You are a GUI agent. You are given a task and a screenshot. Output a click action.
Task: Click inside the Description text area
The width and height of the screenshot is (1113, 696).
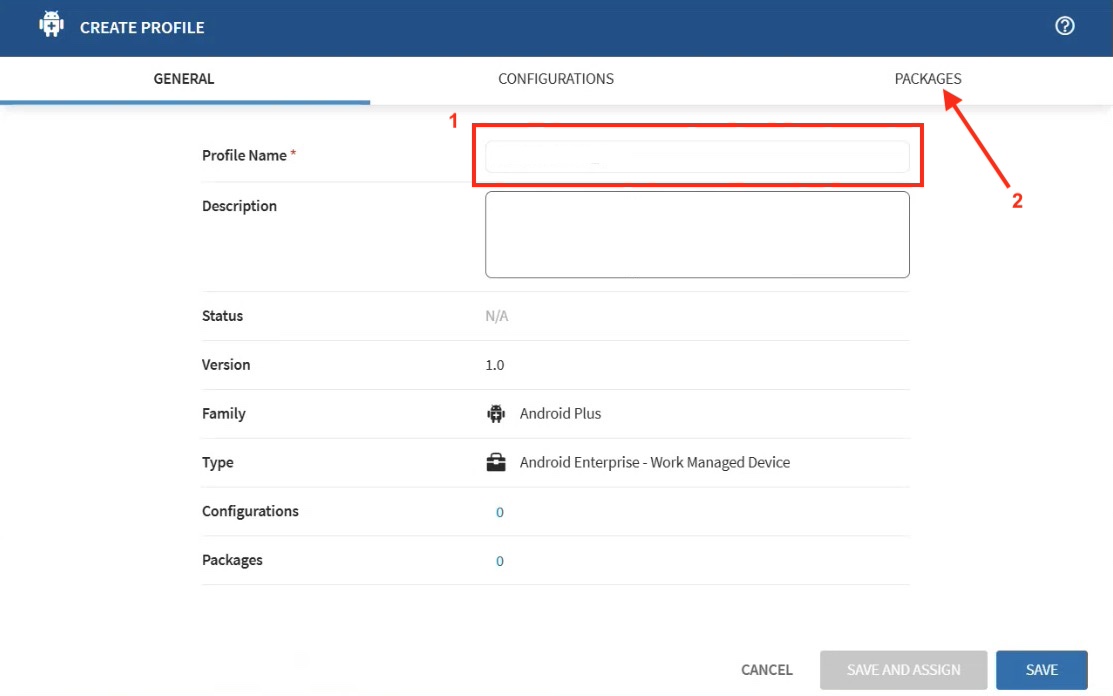click(x=697, y=234)
